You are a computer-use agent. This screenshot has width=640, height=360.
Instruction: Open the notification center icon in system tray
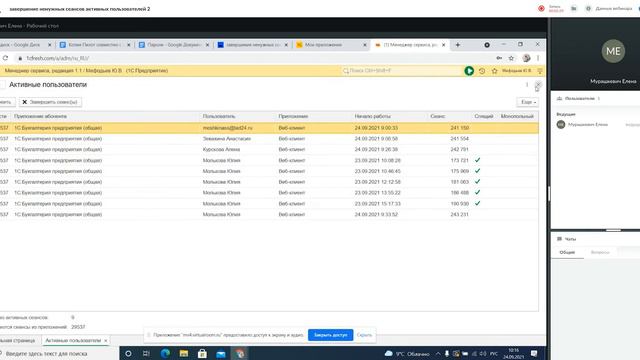coord(534,353)
